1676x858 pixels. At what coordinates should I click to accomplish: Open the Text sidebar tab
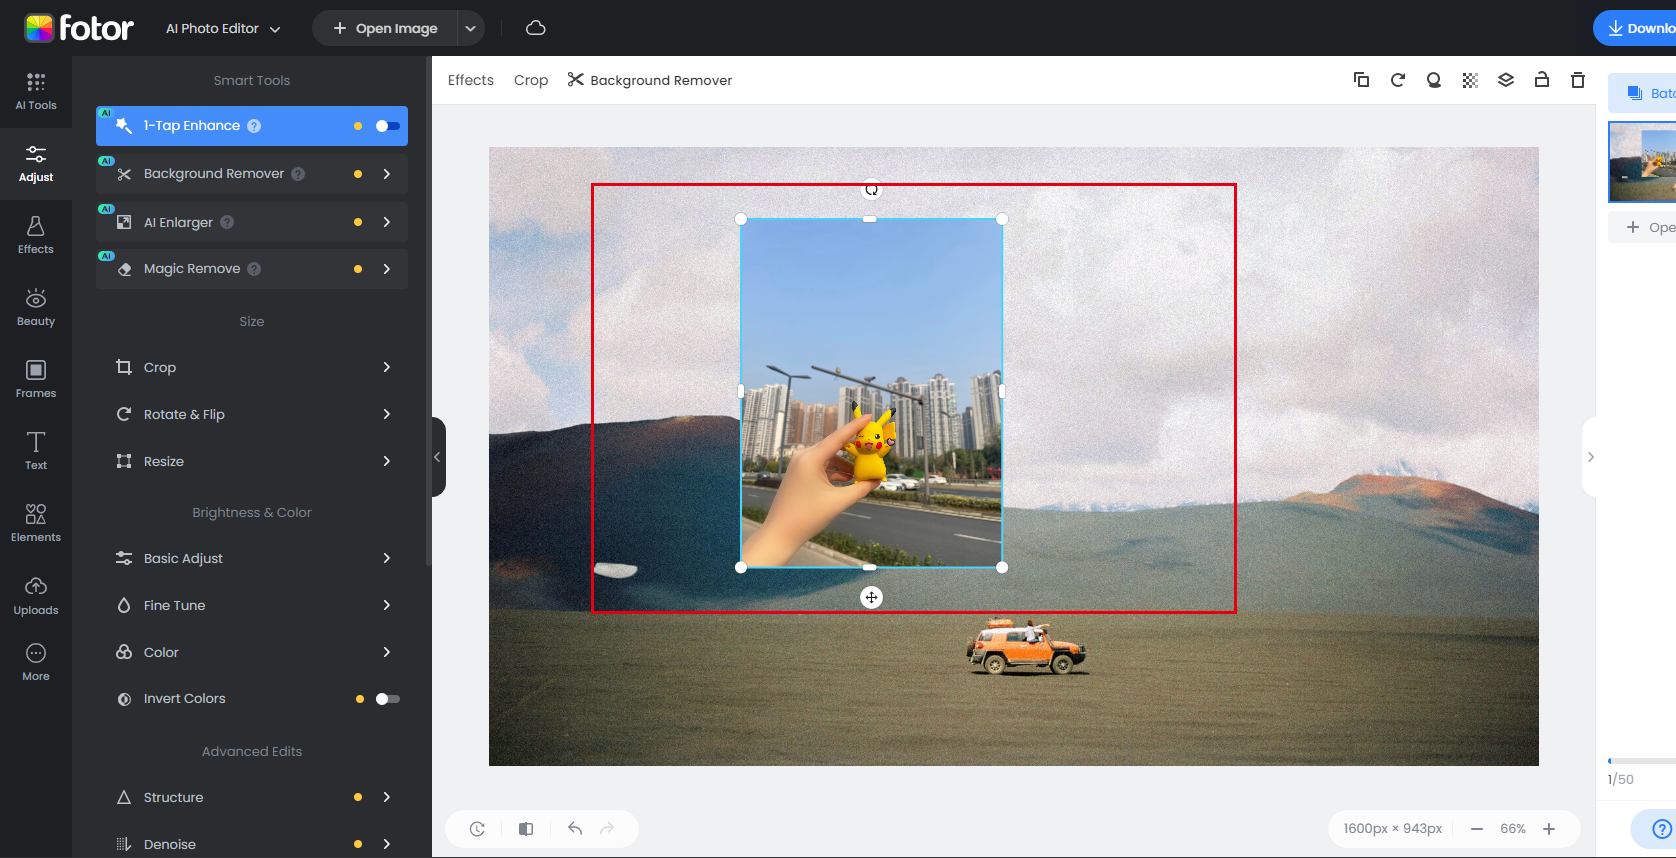pos(36,450)
